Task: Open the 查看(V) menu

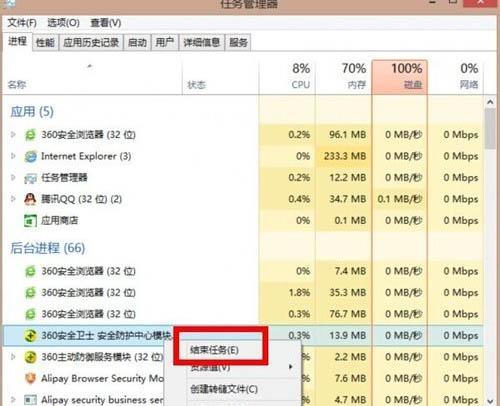Action: point(106,23)
